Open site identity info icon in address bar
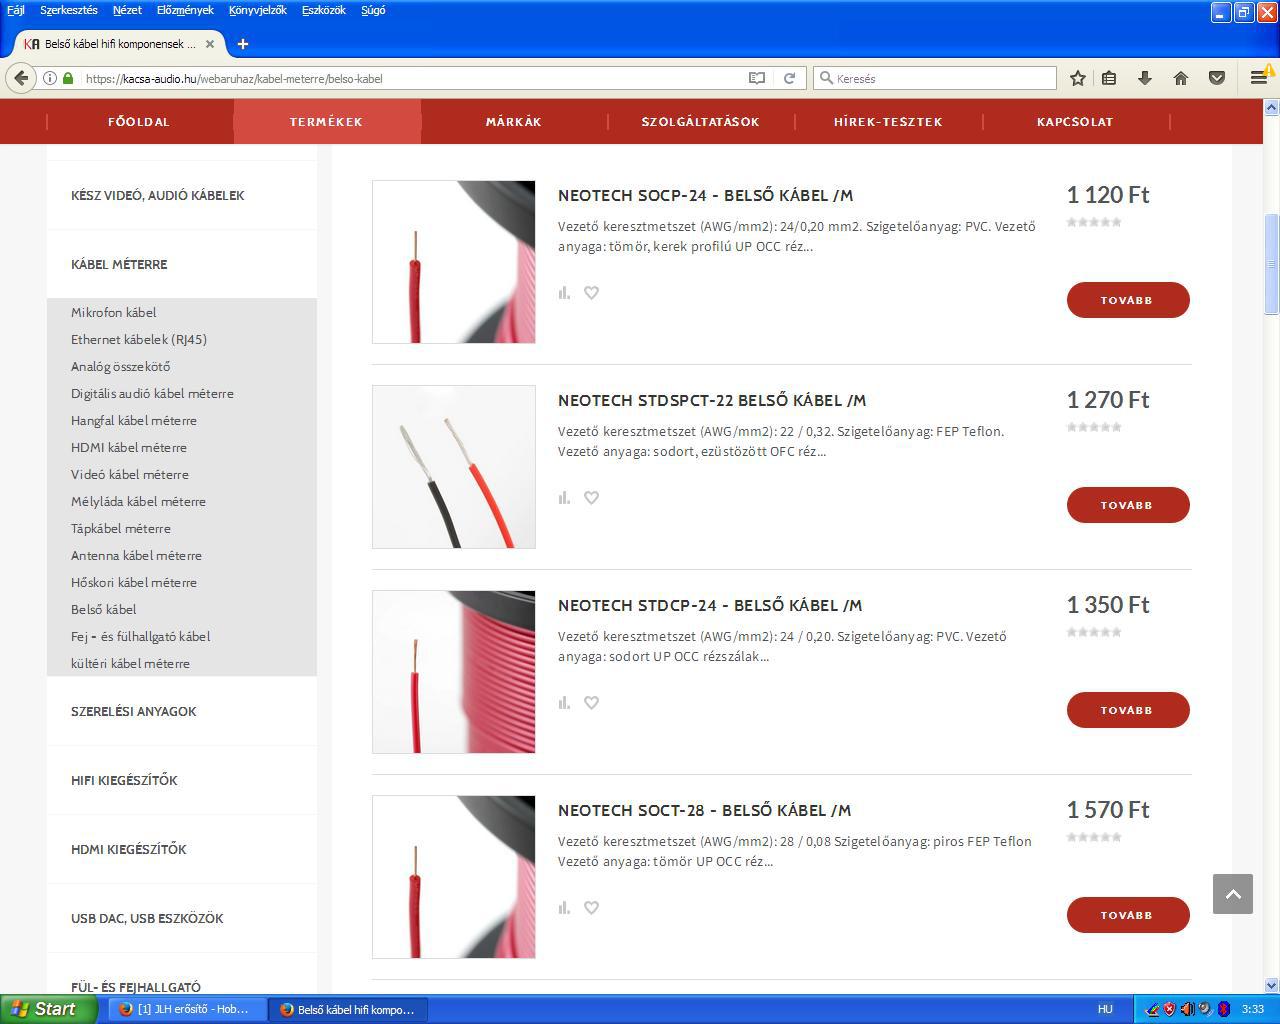1280x1024 pixels. pos(49,78)
